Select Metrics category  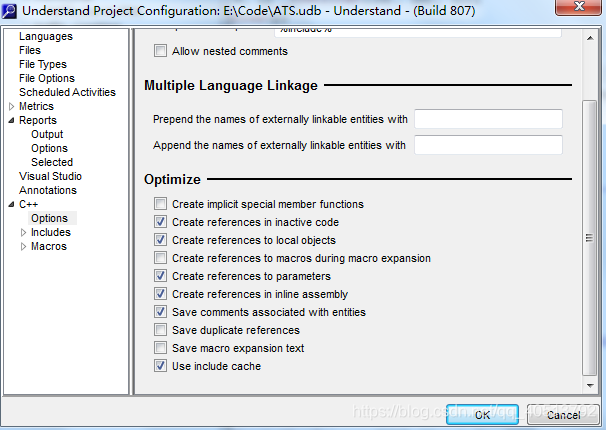pyautogui.click(x=36, y=106)
